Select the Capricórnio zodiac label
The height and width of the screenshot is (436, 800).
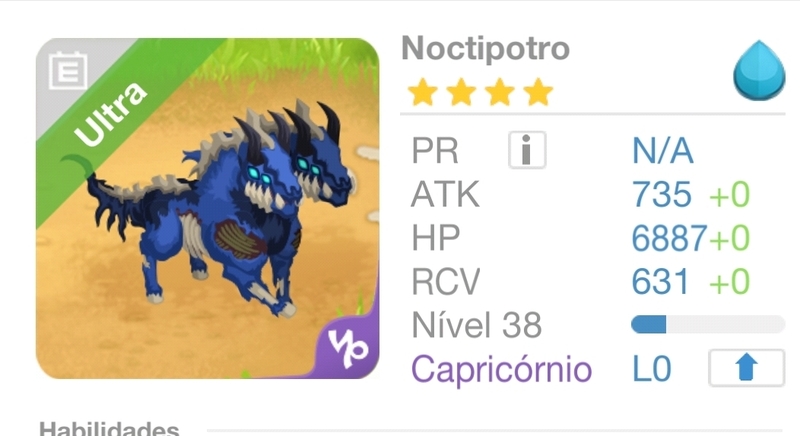(x=501, y=369)
